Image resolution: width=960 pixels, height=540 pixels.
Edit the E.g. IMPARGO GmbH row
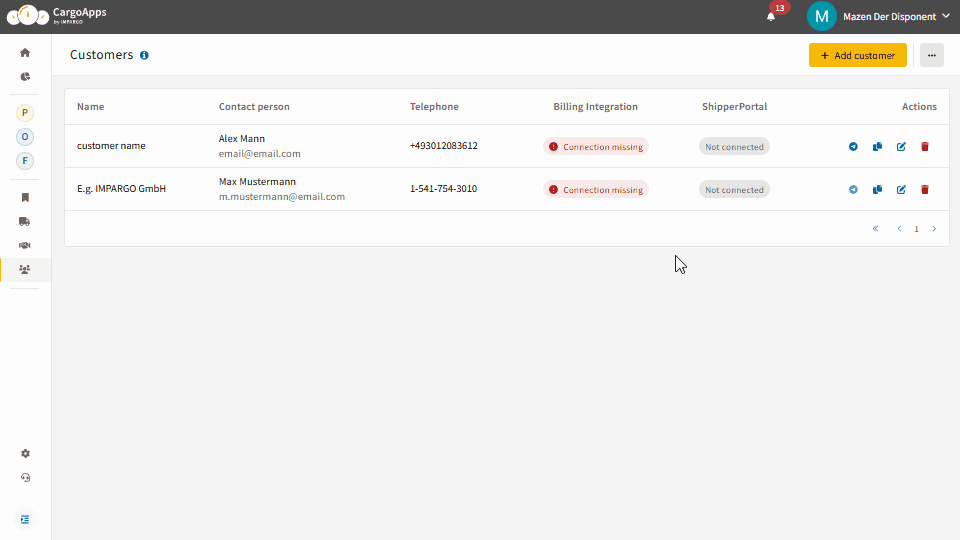tap(901, 189)
